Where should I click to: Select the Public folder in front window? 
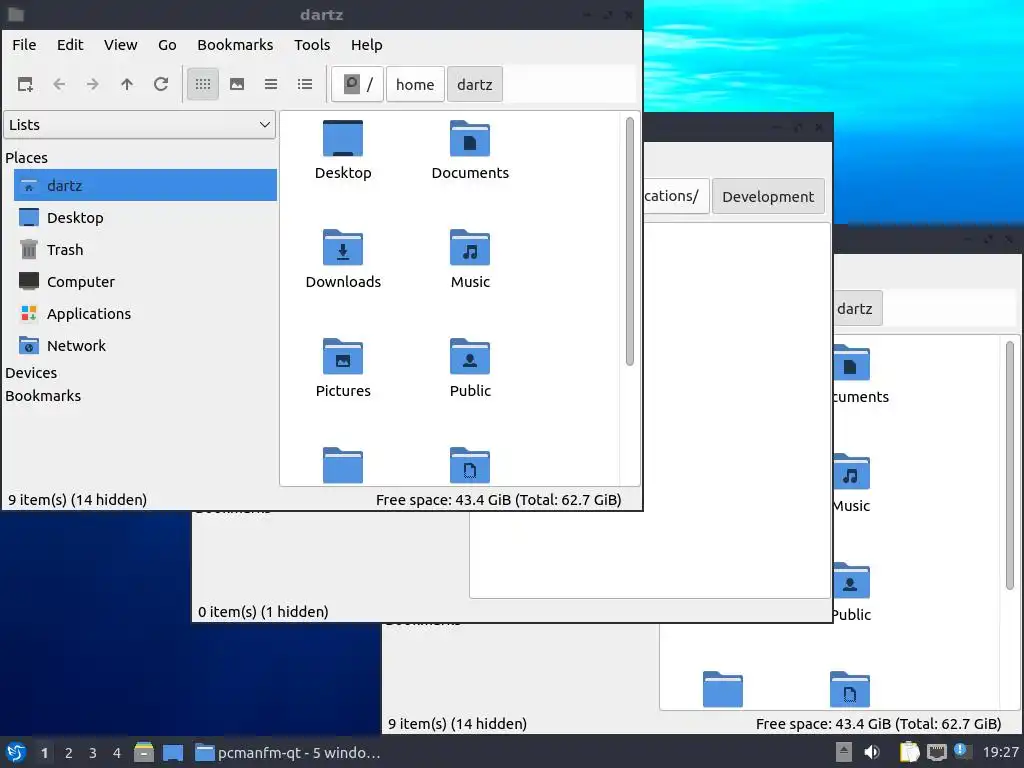click(x=470, y=368)
